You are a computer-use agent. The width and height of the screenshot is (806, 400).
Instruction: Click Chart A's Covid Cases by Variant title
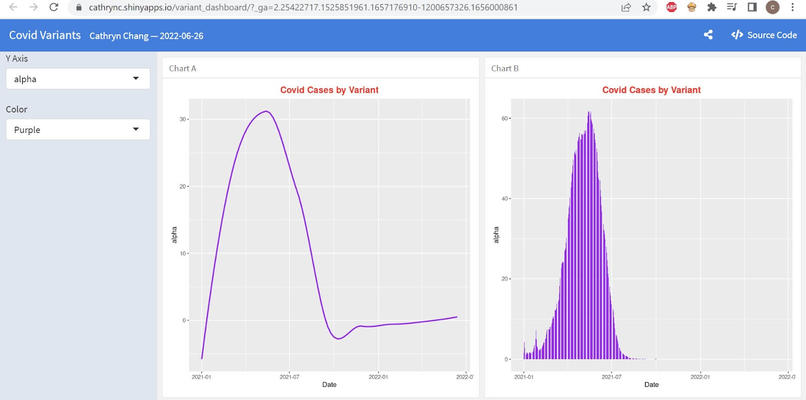tap(329, 90)
